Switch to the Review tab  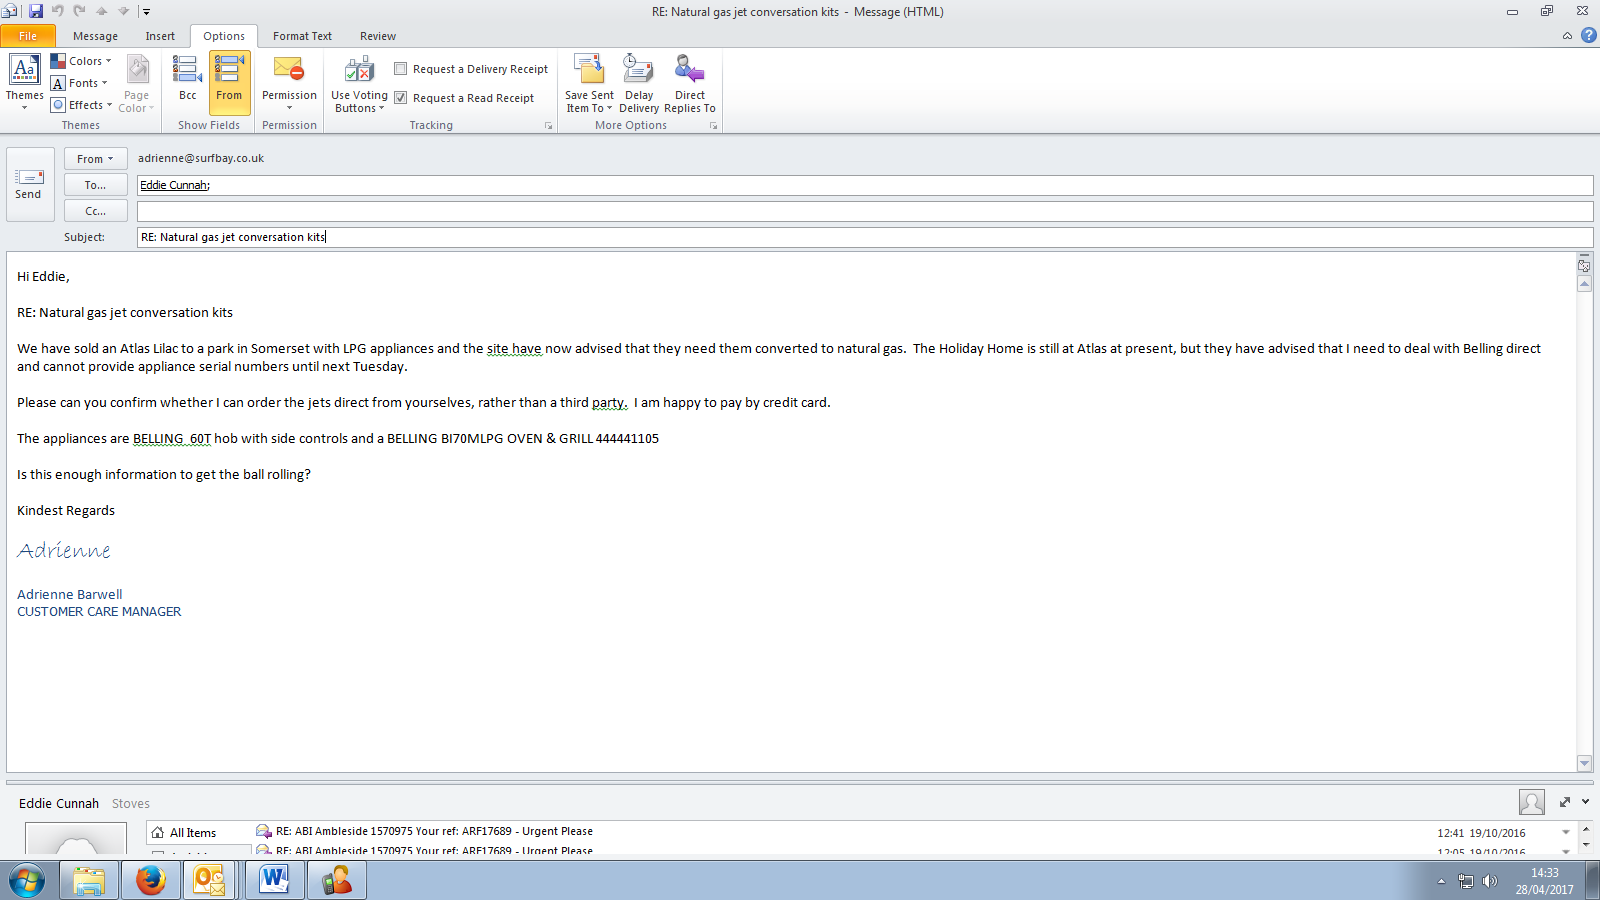coord(378,36)
